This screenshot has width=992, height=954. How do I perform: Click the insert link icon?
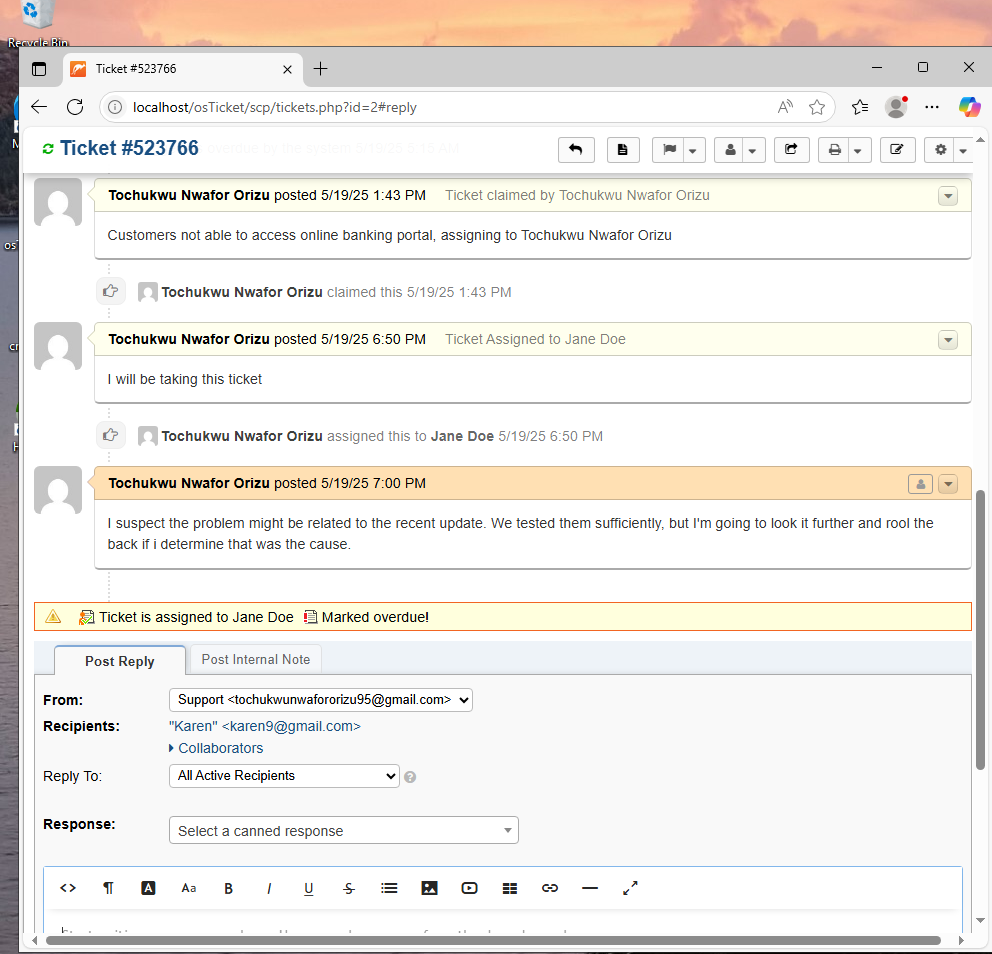pos(550,888)
